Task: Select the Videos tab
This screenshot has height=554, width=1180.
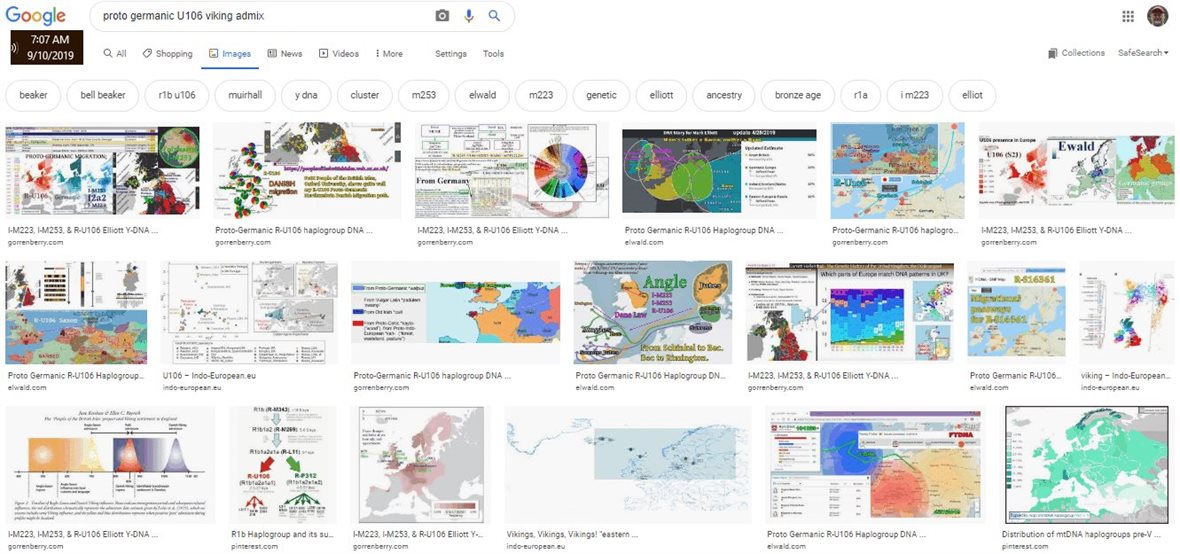Action: tap(338, 54)
